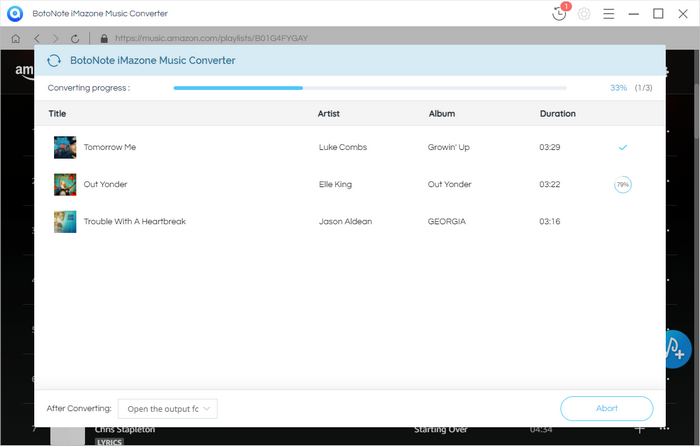The height and width of the screenshot is (446, 700).
Task: Click Trouble With A Heartbreak cover thumbnail
Action: pos(65,221)
